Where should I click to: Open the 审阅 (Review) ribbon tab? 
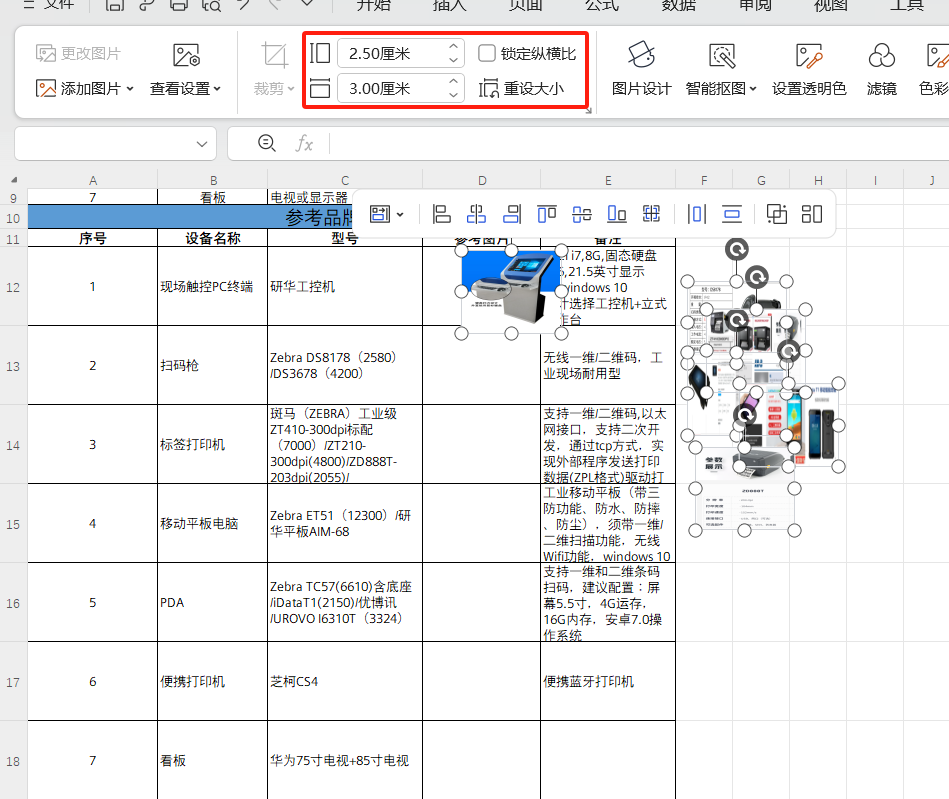click(755, 5)
